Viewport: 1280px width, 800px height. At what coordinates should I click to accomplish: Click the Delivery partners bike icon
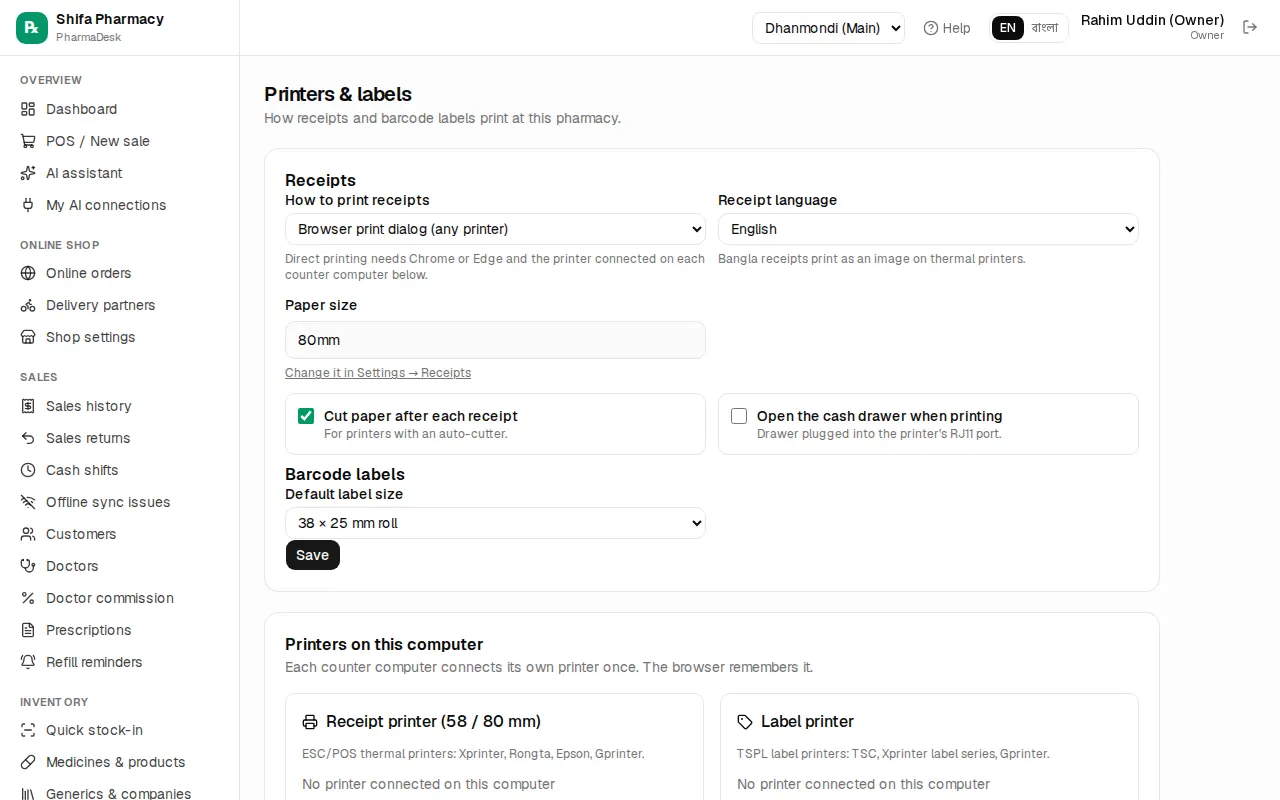[28, 305]
